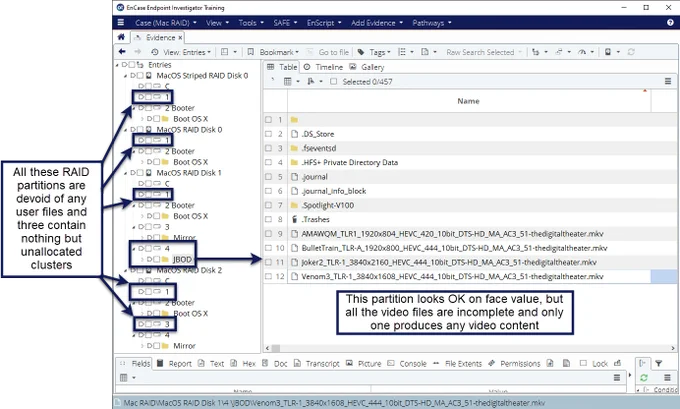Tick the Entries root checkbox in the tree
The height and width of the screenshot is (409, 680).
click(132, 65)
